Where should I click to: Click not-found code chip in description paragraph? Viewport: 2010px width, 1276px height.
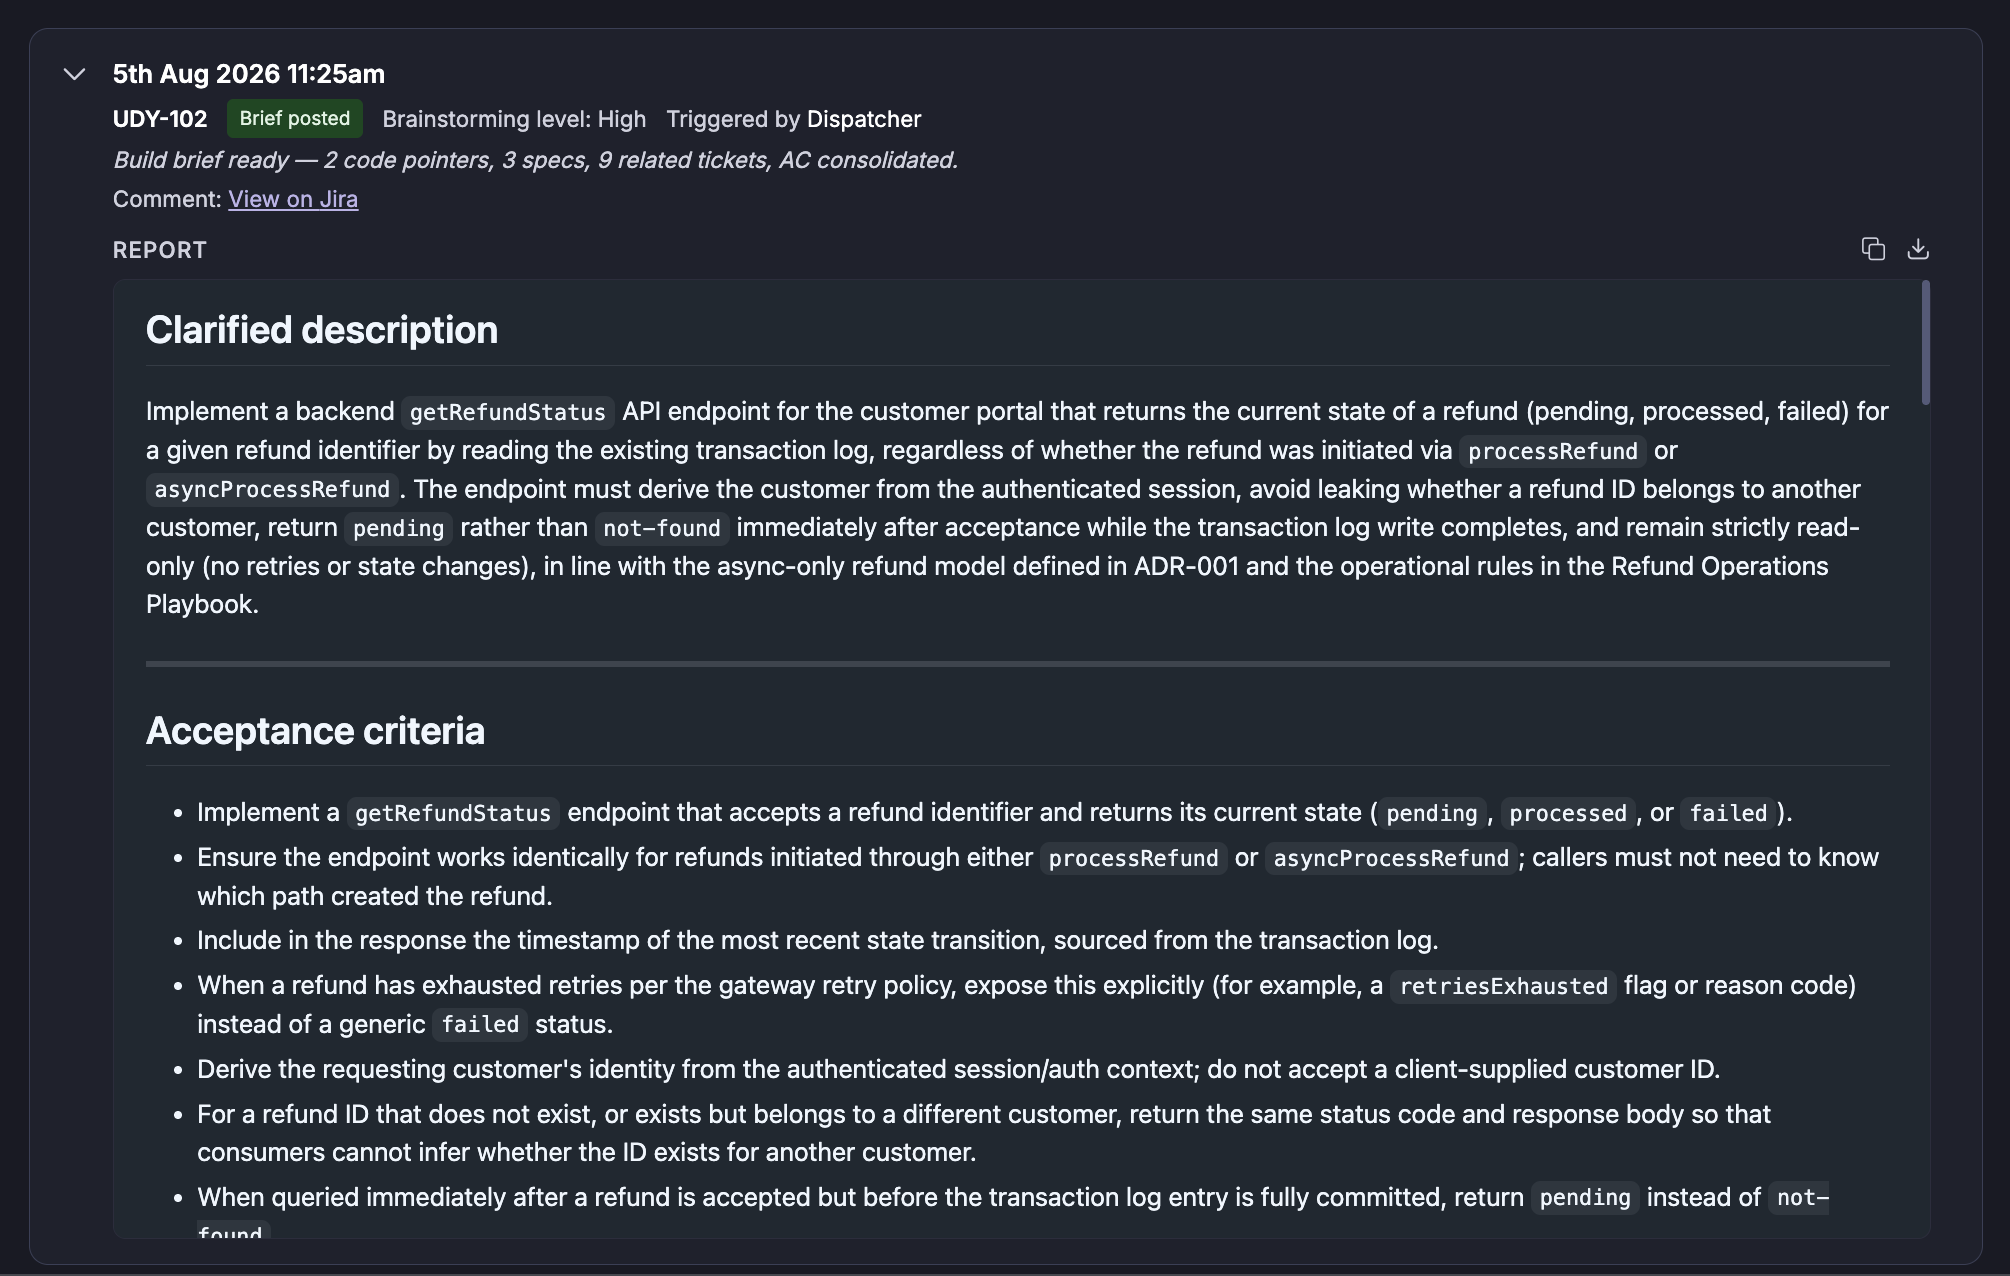pyautogui.click(x=662, y=528)
